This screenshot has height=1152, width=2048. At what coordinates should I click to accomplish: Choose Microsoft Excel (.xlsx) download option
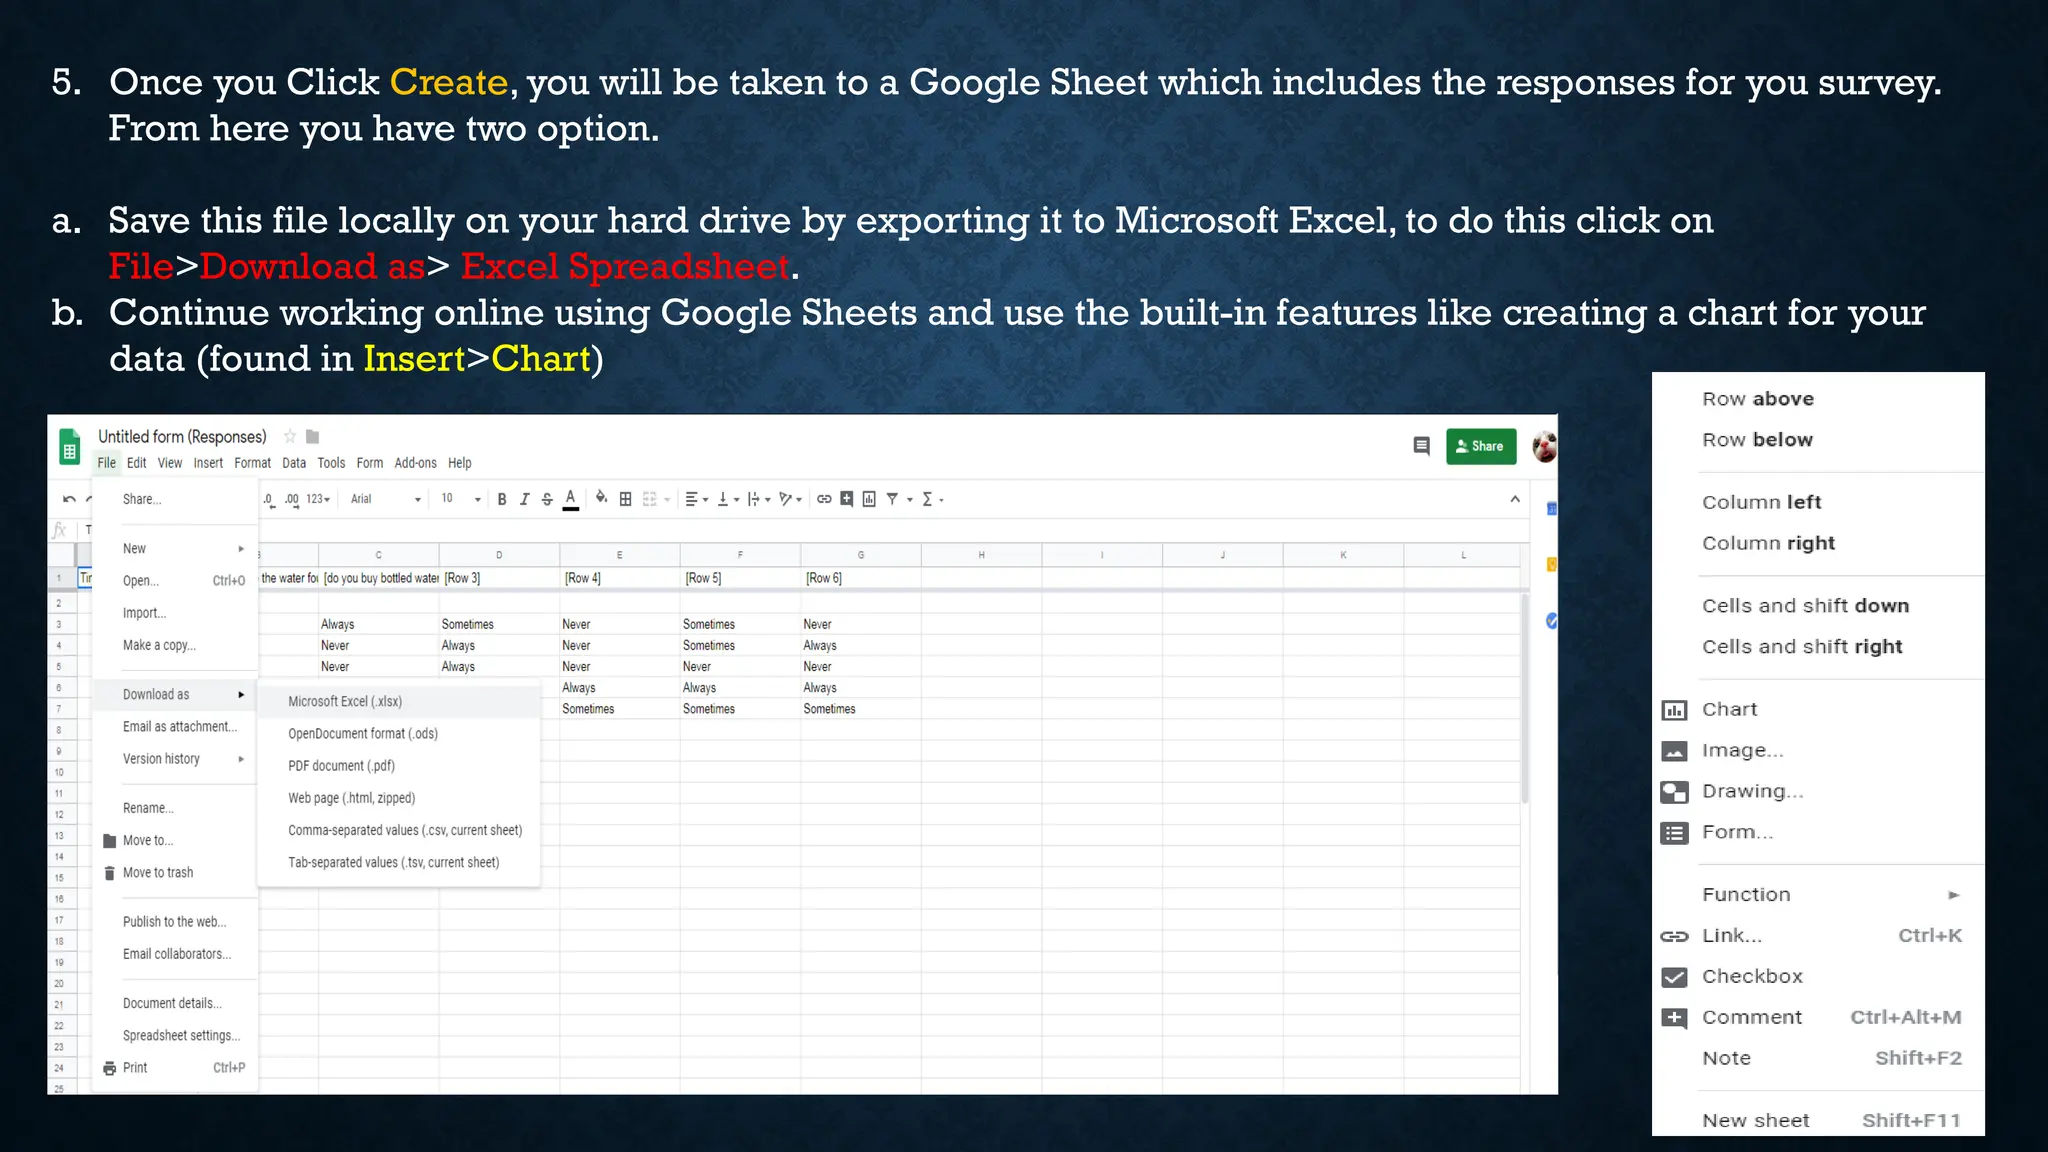tap(345, 702)
